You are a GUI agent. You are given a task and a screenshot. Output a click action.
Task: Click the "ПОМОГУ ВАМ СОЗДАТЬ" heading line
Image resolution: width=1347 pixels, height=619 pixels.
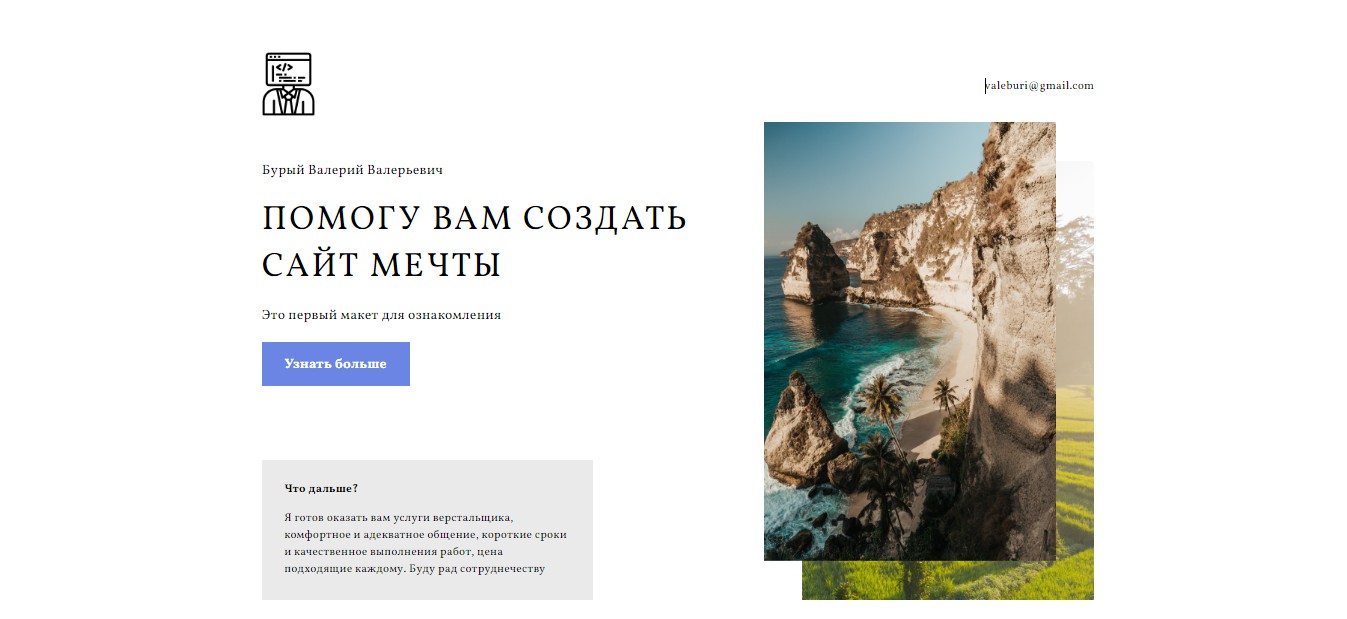[474, 218]
